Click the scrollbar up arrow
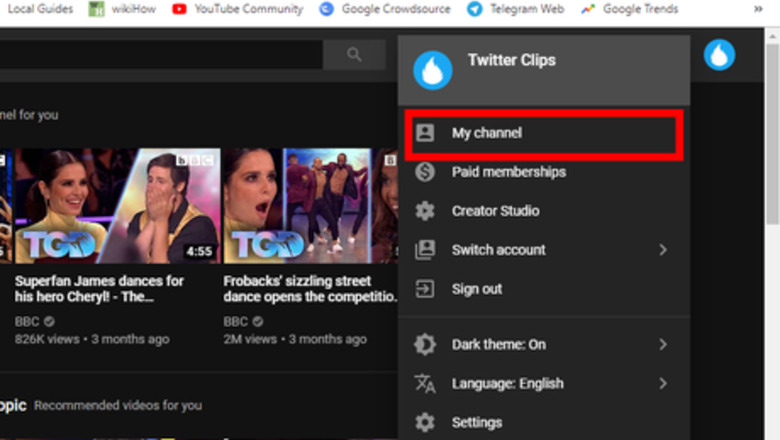Viewport: 780px width, 440px height. point(772,36)
